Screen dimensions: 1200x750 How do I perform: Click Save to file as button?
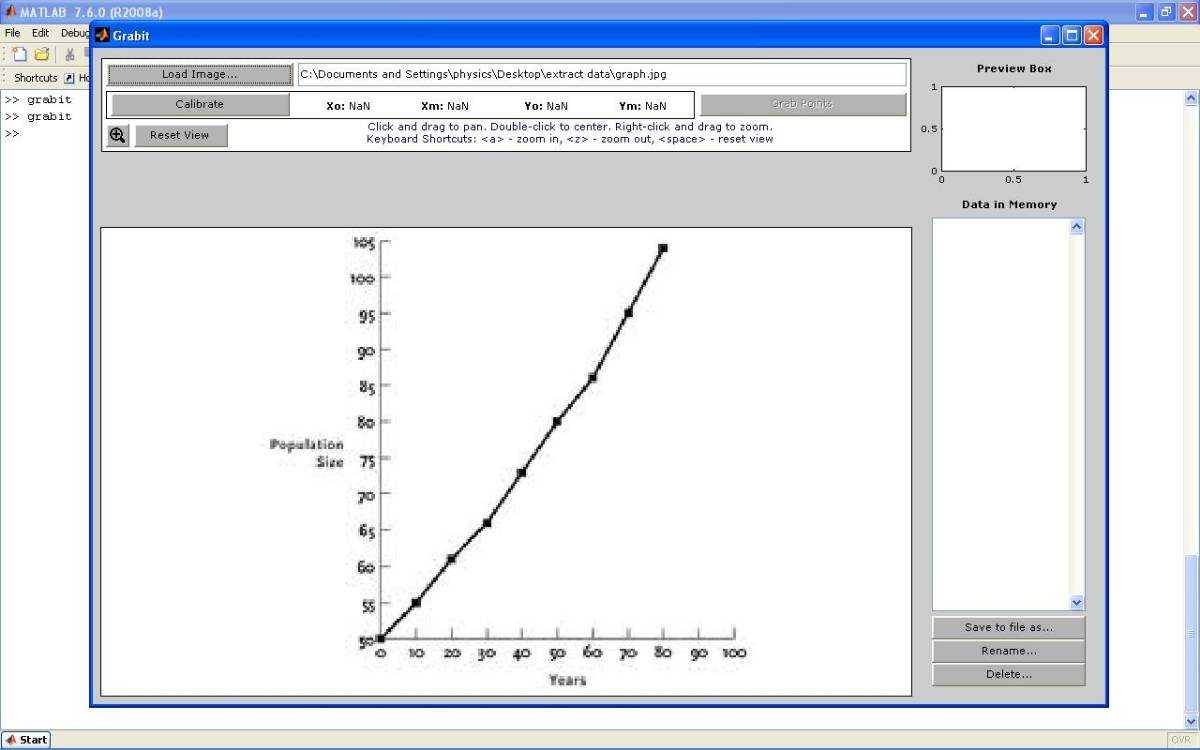(1007, 627)
